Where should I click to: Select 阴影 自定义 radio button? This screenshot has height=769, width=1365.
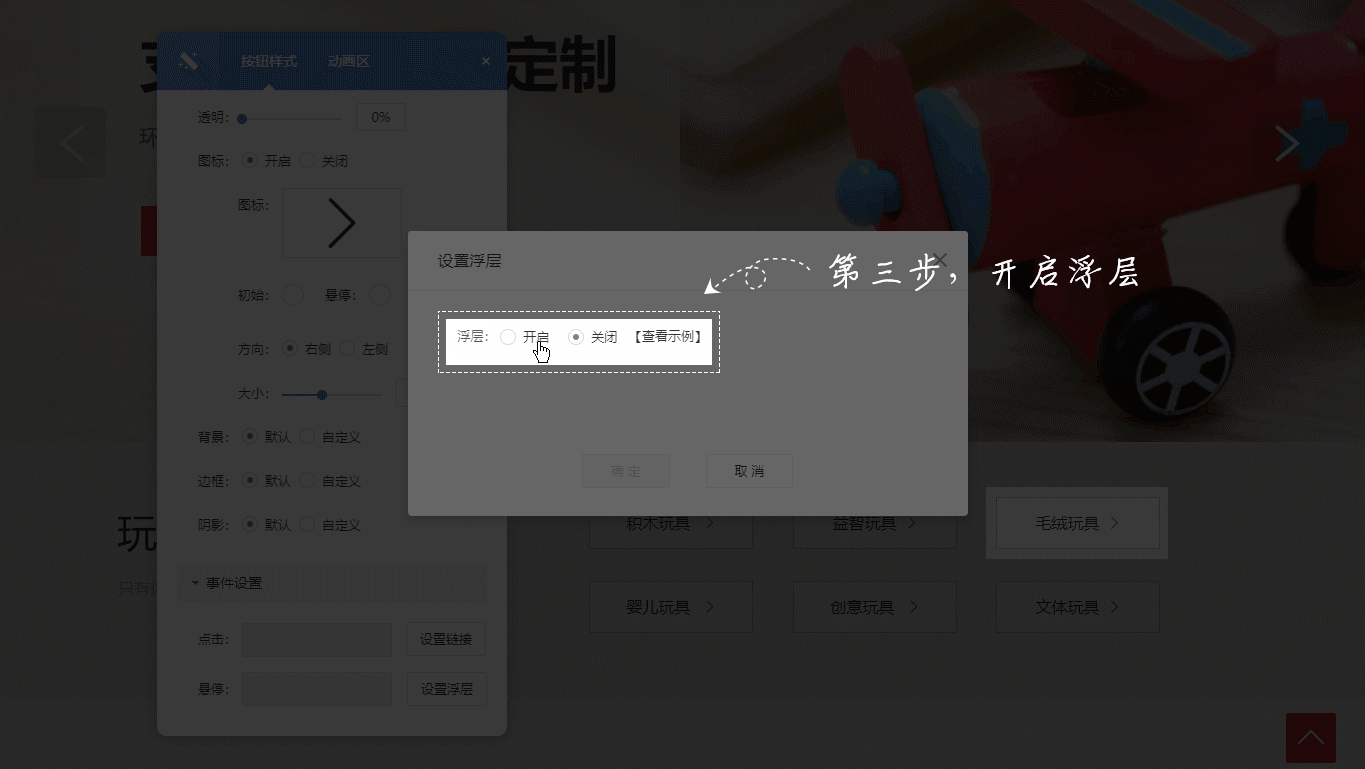(306, 524)
